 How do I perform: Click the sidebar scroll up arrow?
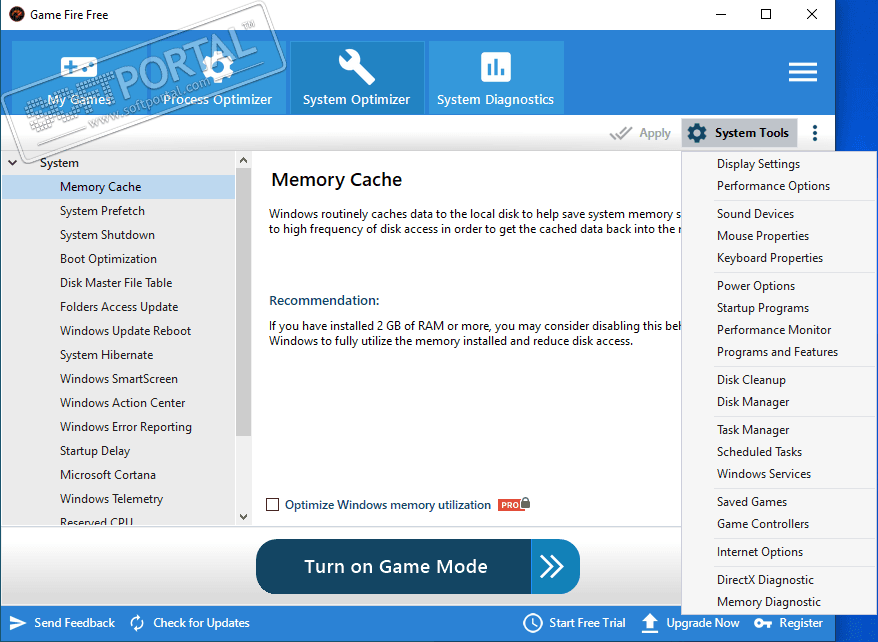243,161
